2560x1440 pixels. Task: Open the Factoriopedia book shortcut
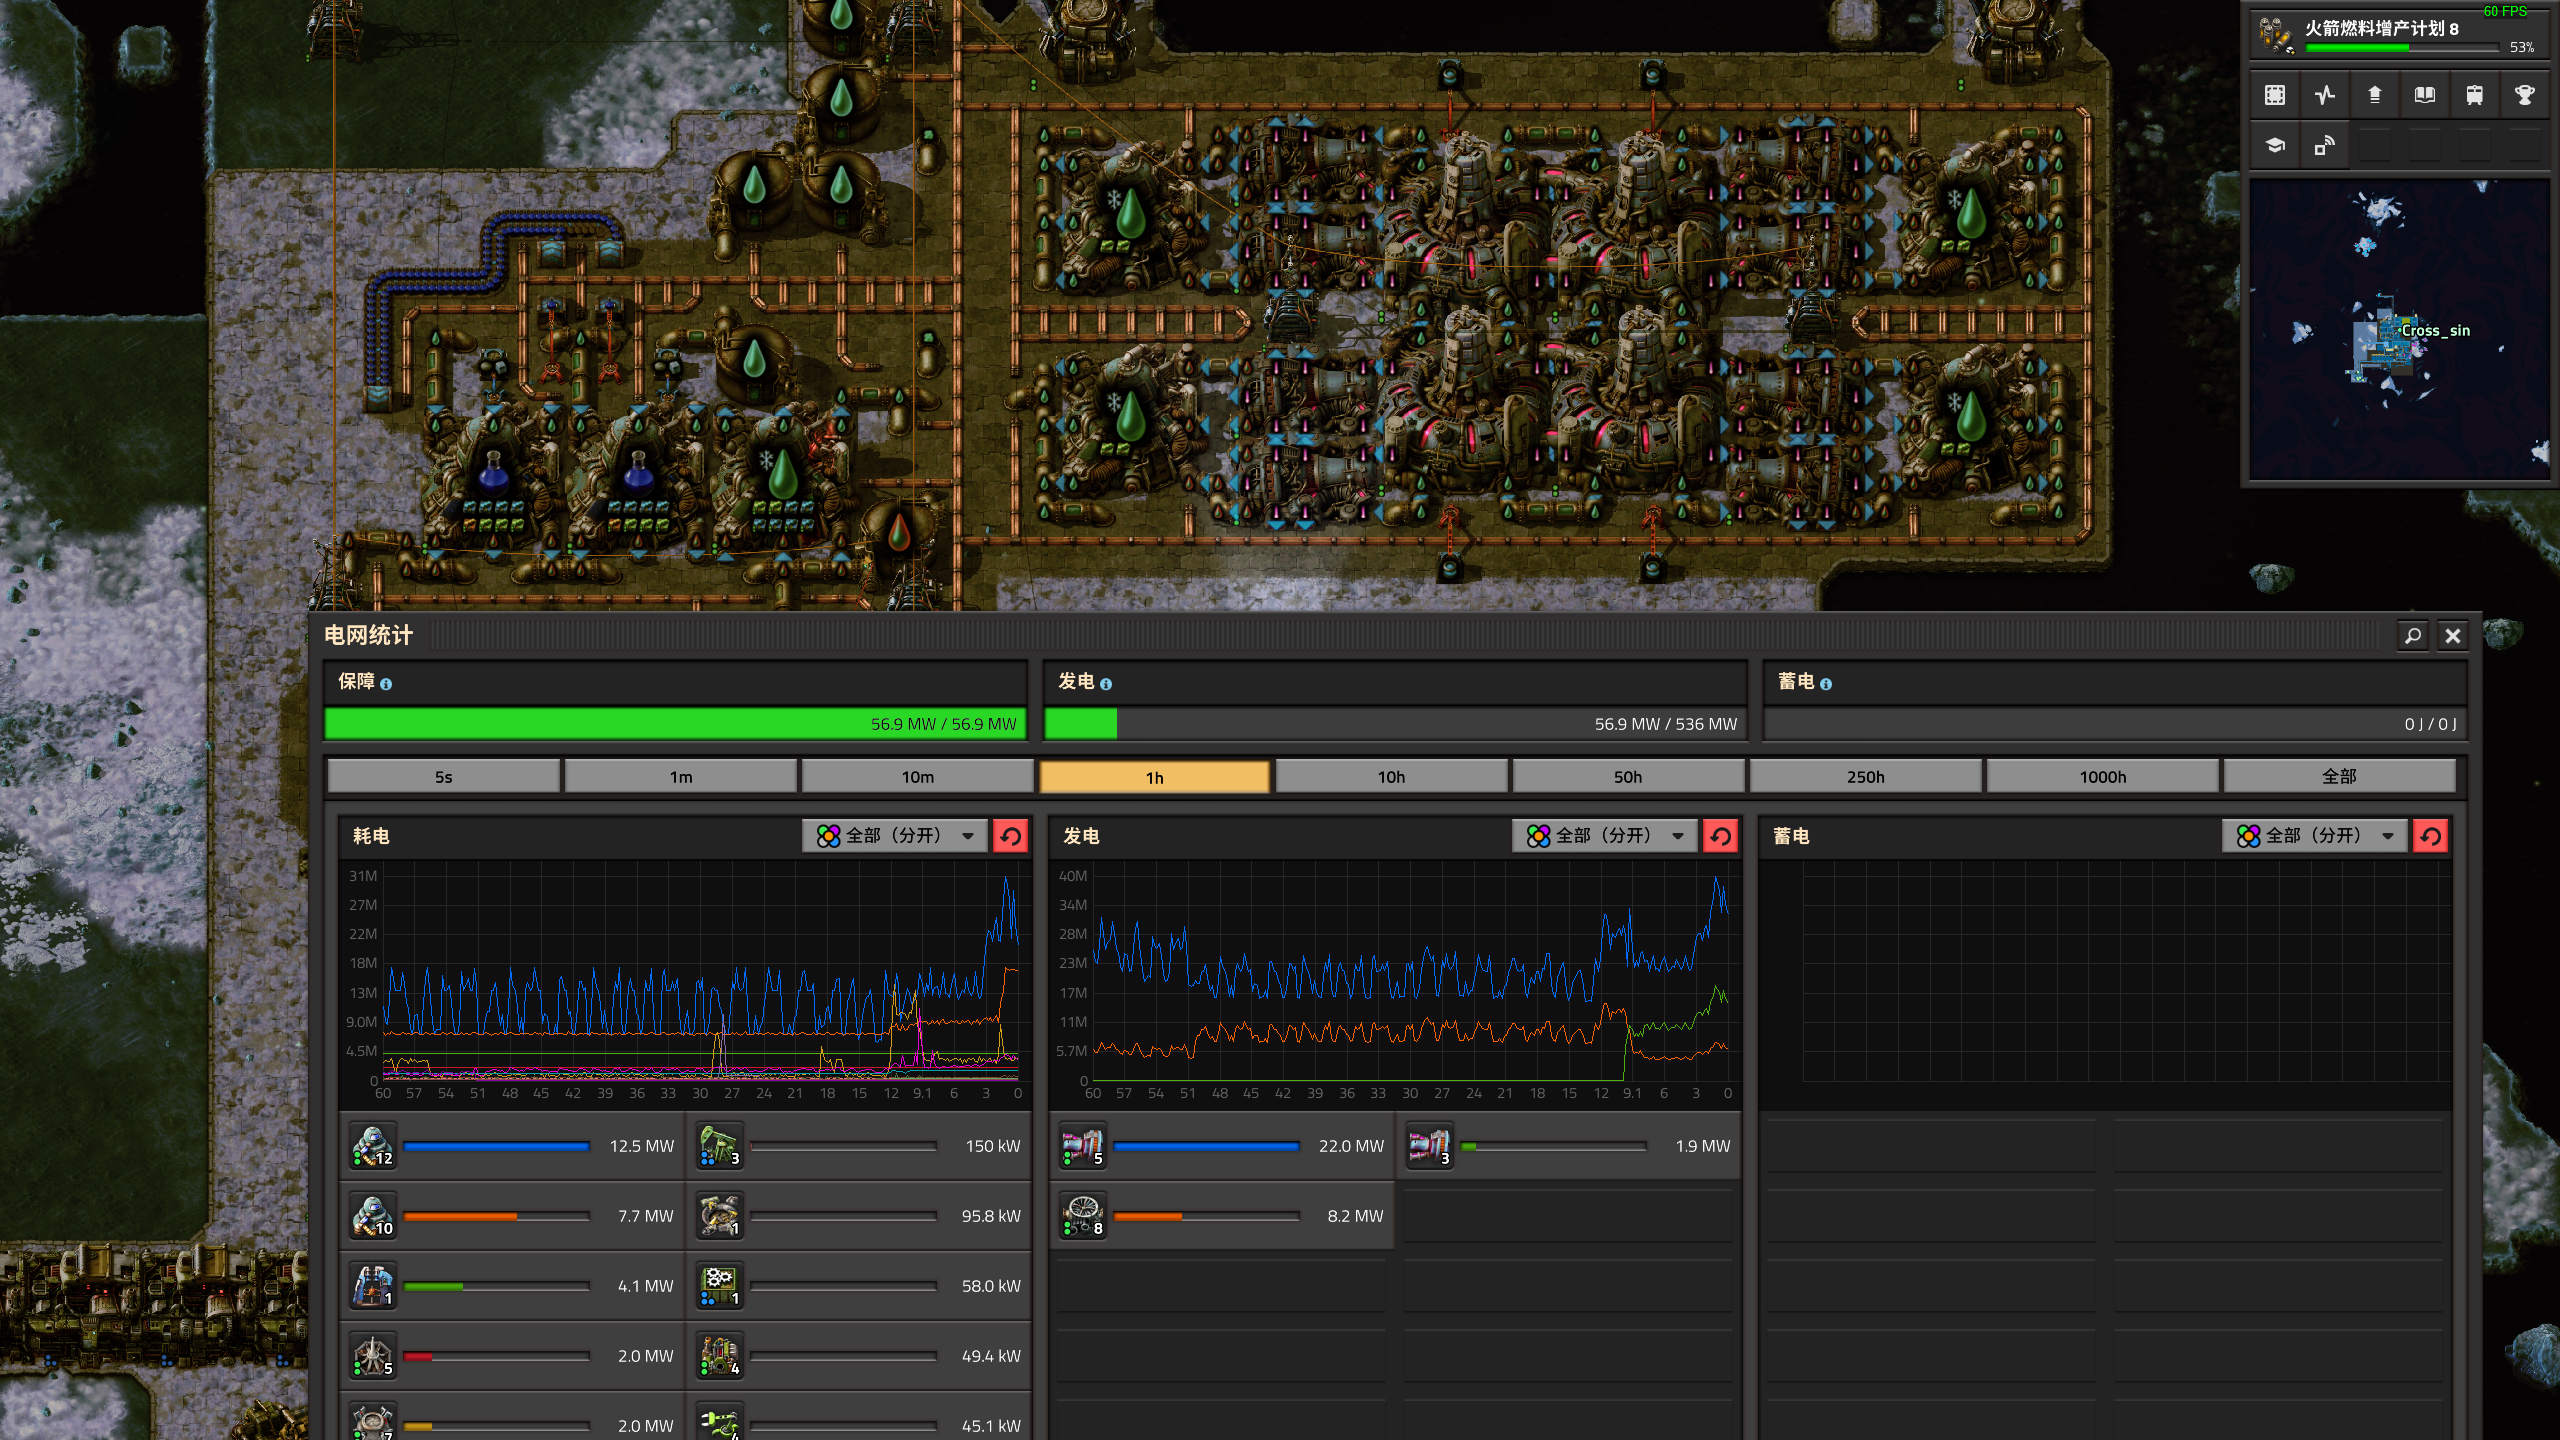point(2425,95)
